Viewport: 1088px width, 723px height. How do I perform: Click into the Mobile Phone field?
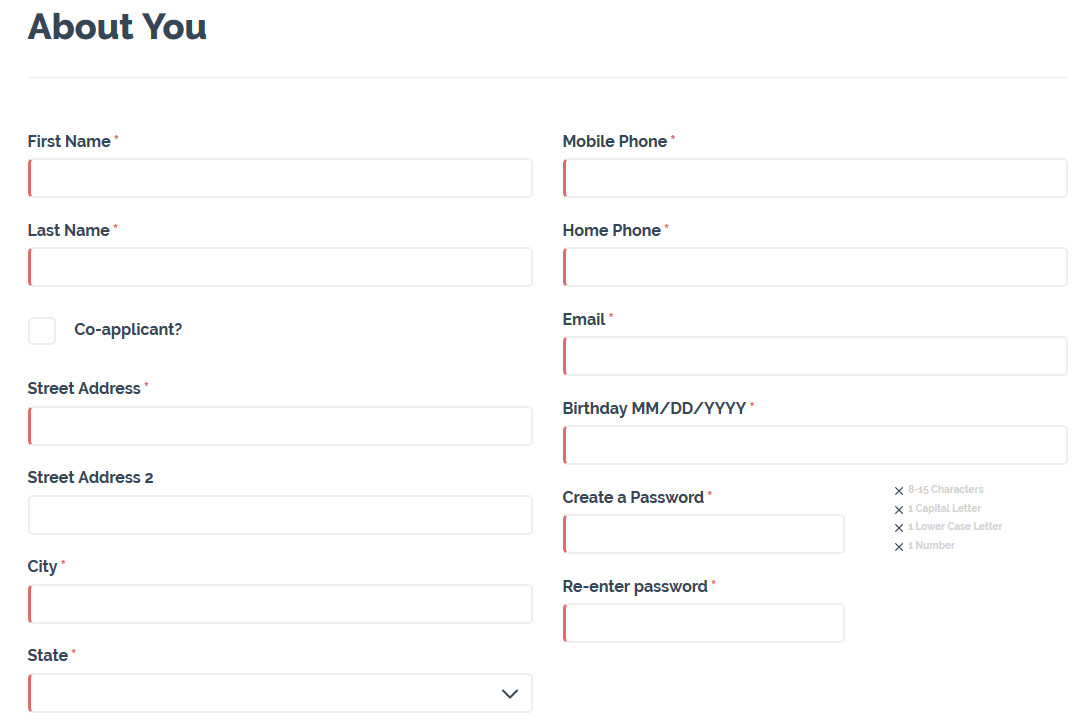[x=815, y=178]
